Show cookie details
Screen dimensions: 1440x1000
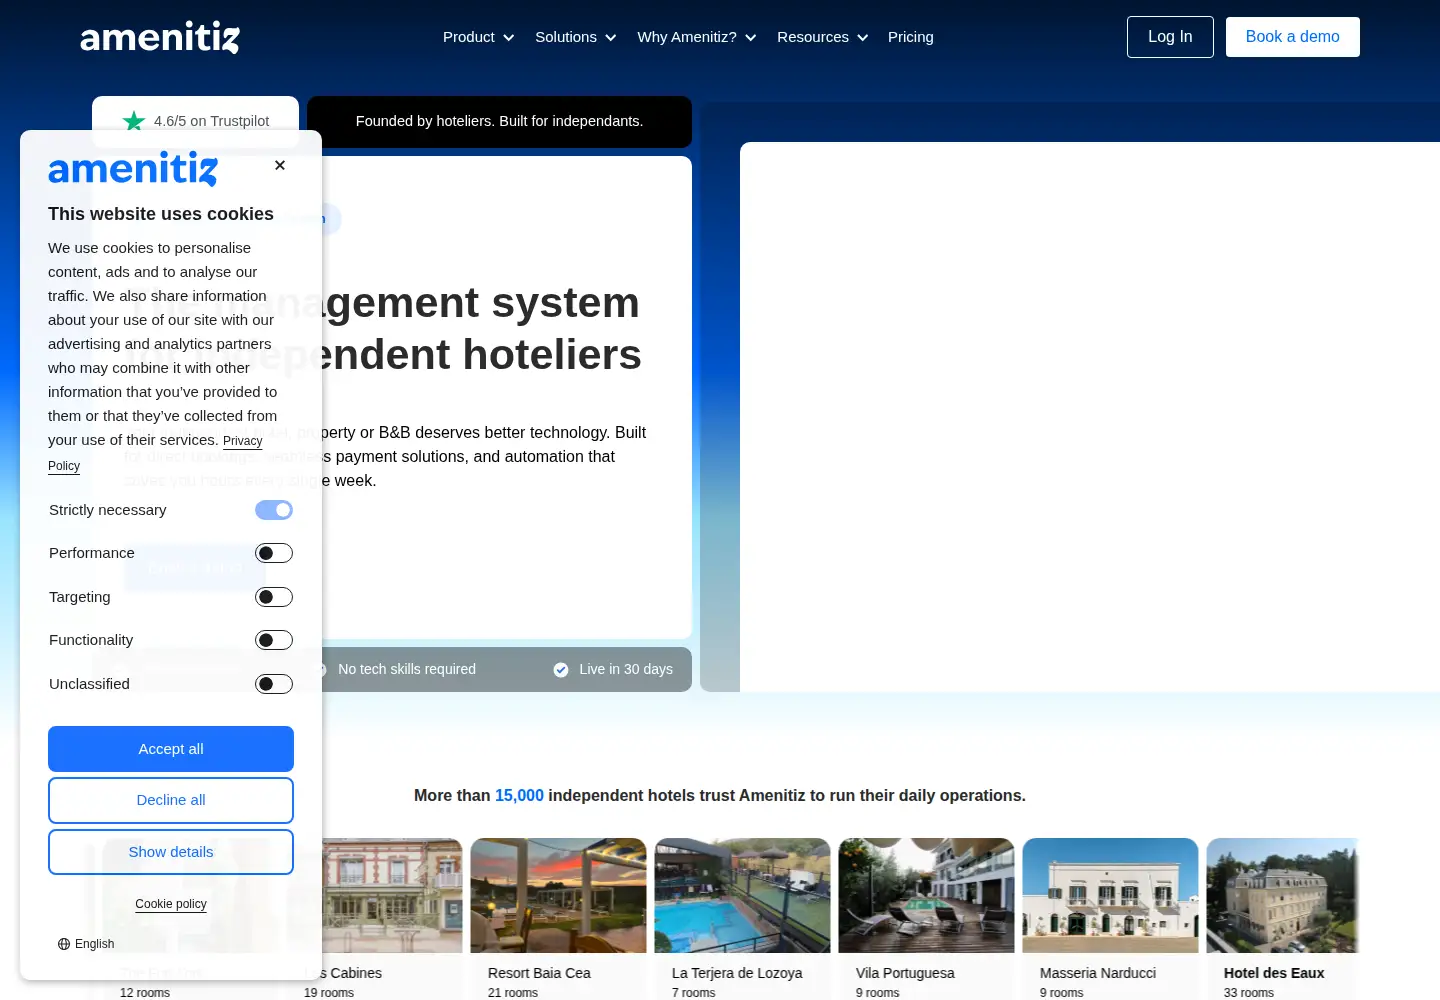pyautogui.click(x=171, y=852)
